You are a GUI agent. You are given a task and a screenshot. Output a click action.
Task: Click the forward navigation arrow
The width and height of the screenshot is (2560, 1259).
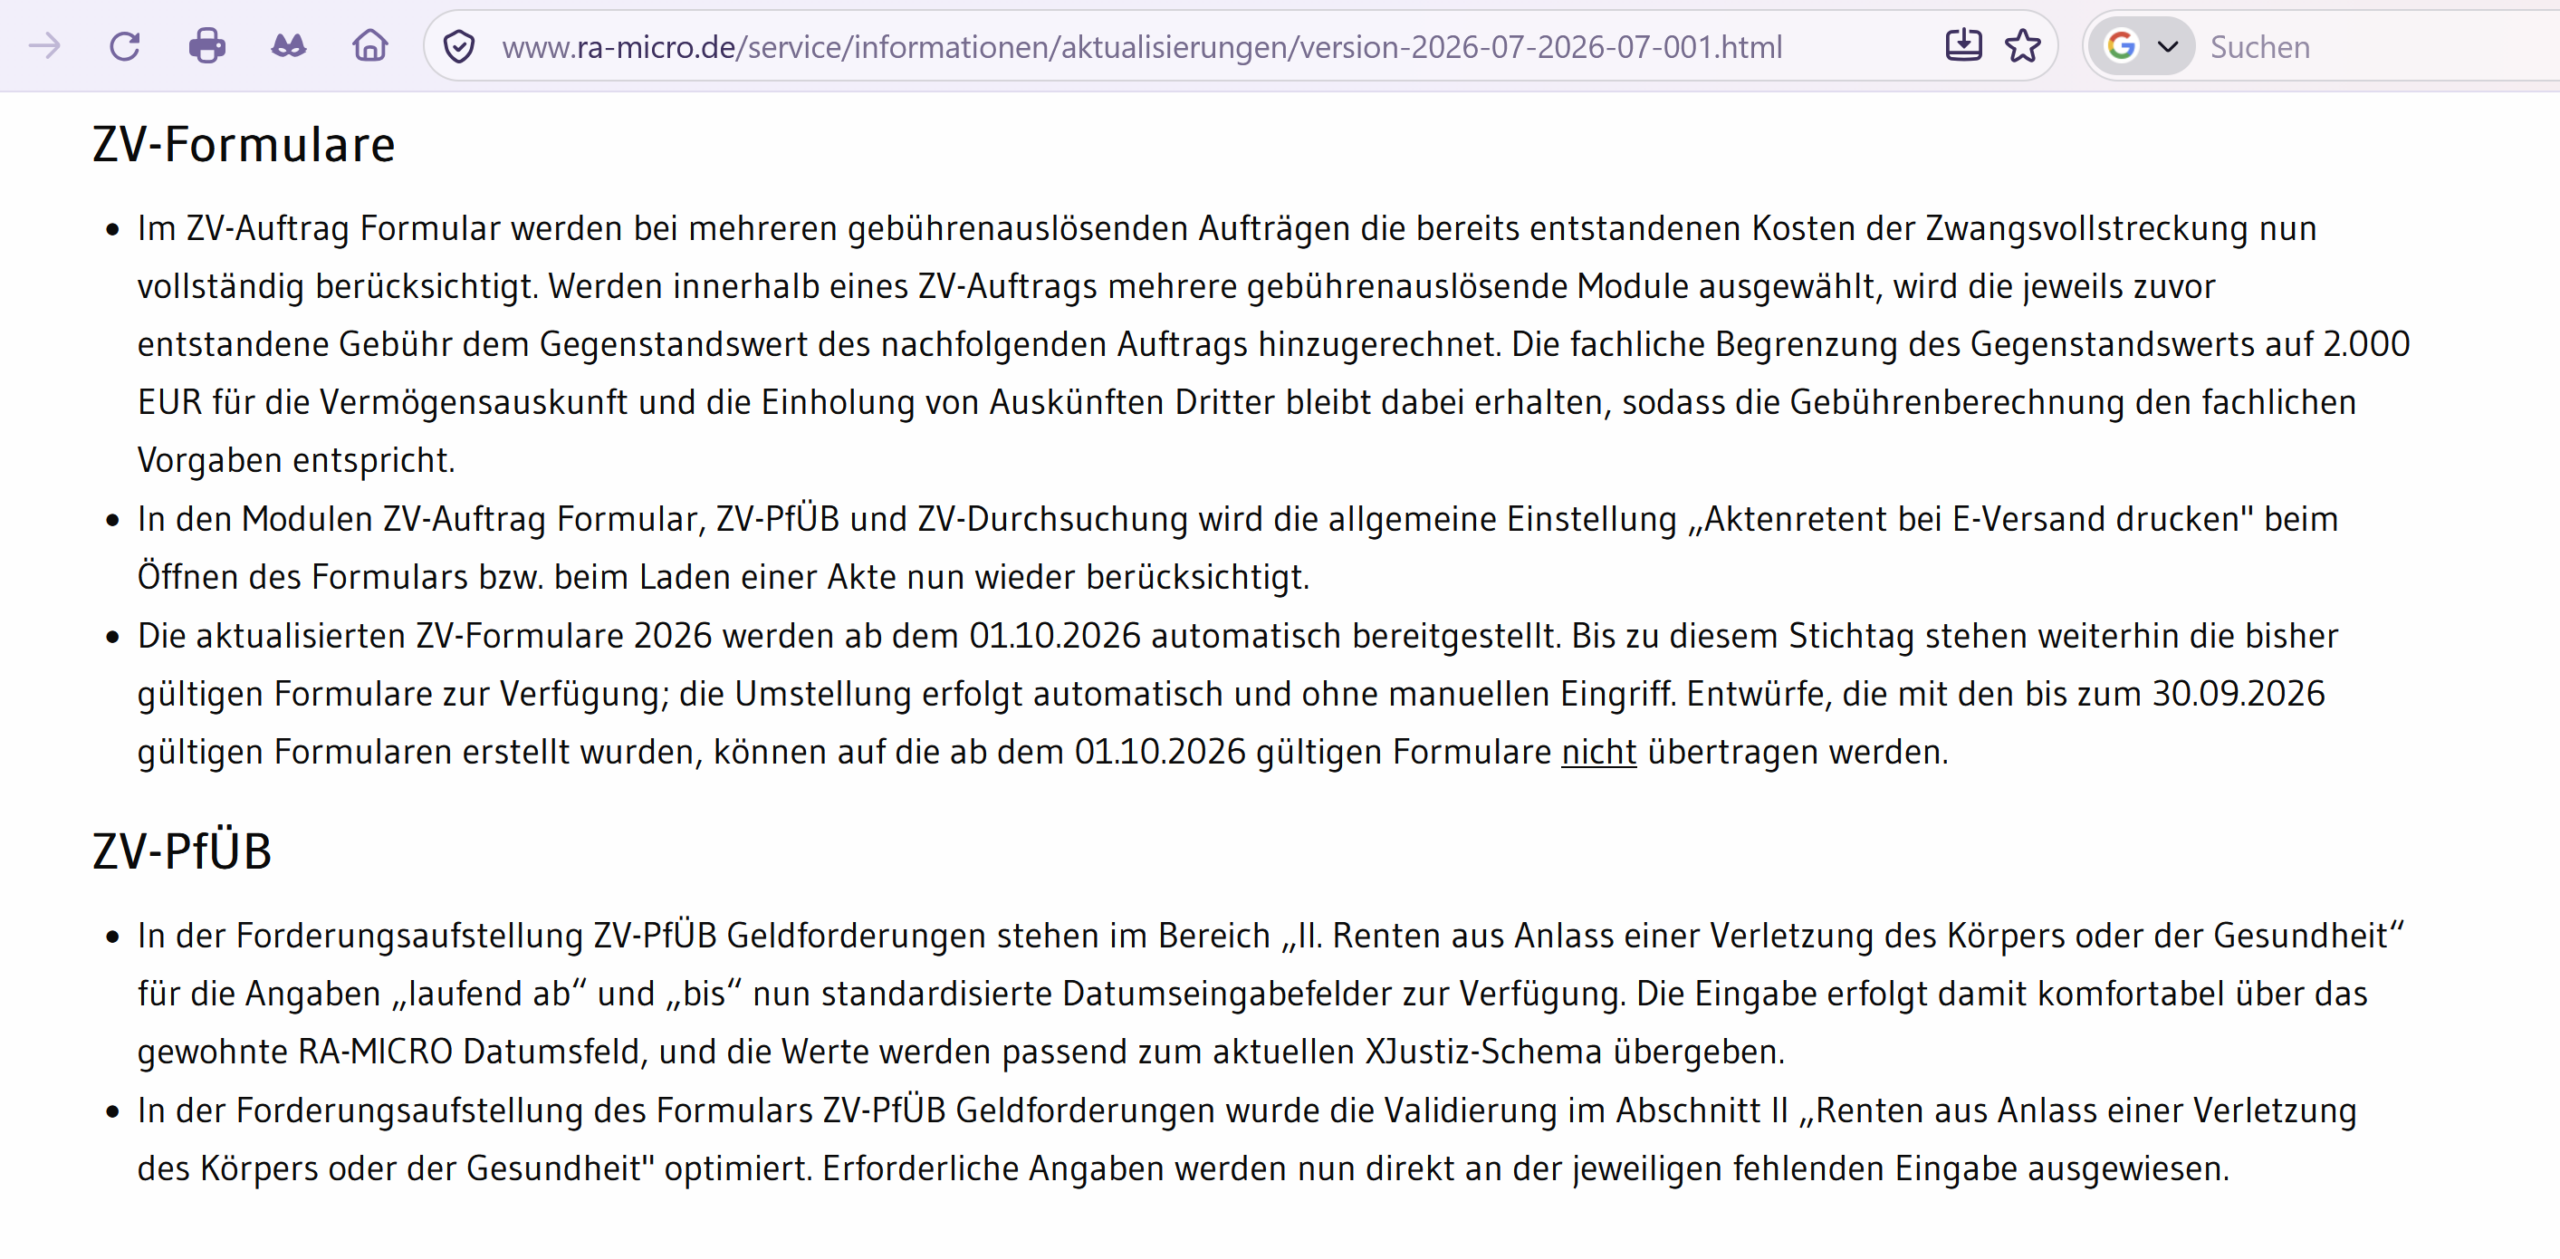point(44,46)
